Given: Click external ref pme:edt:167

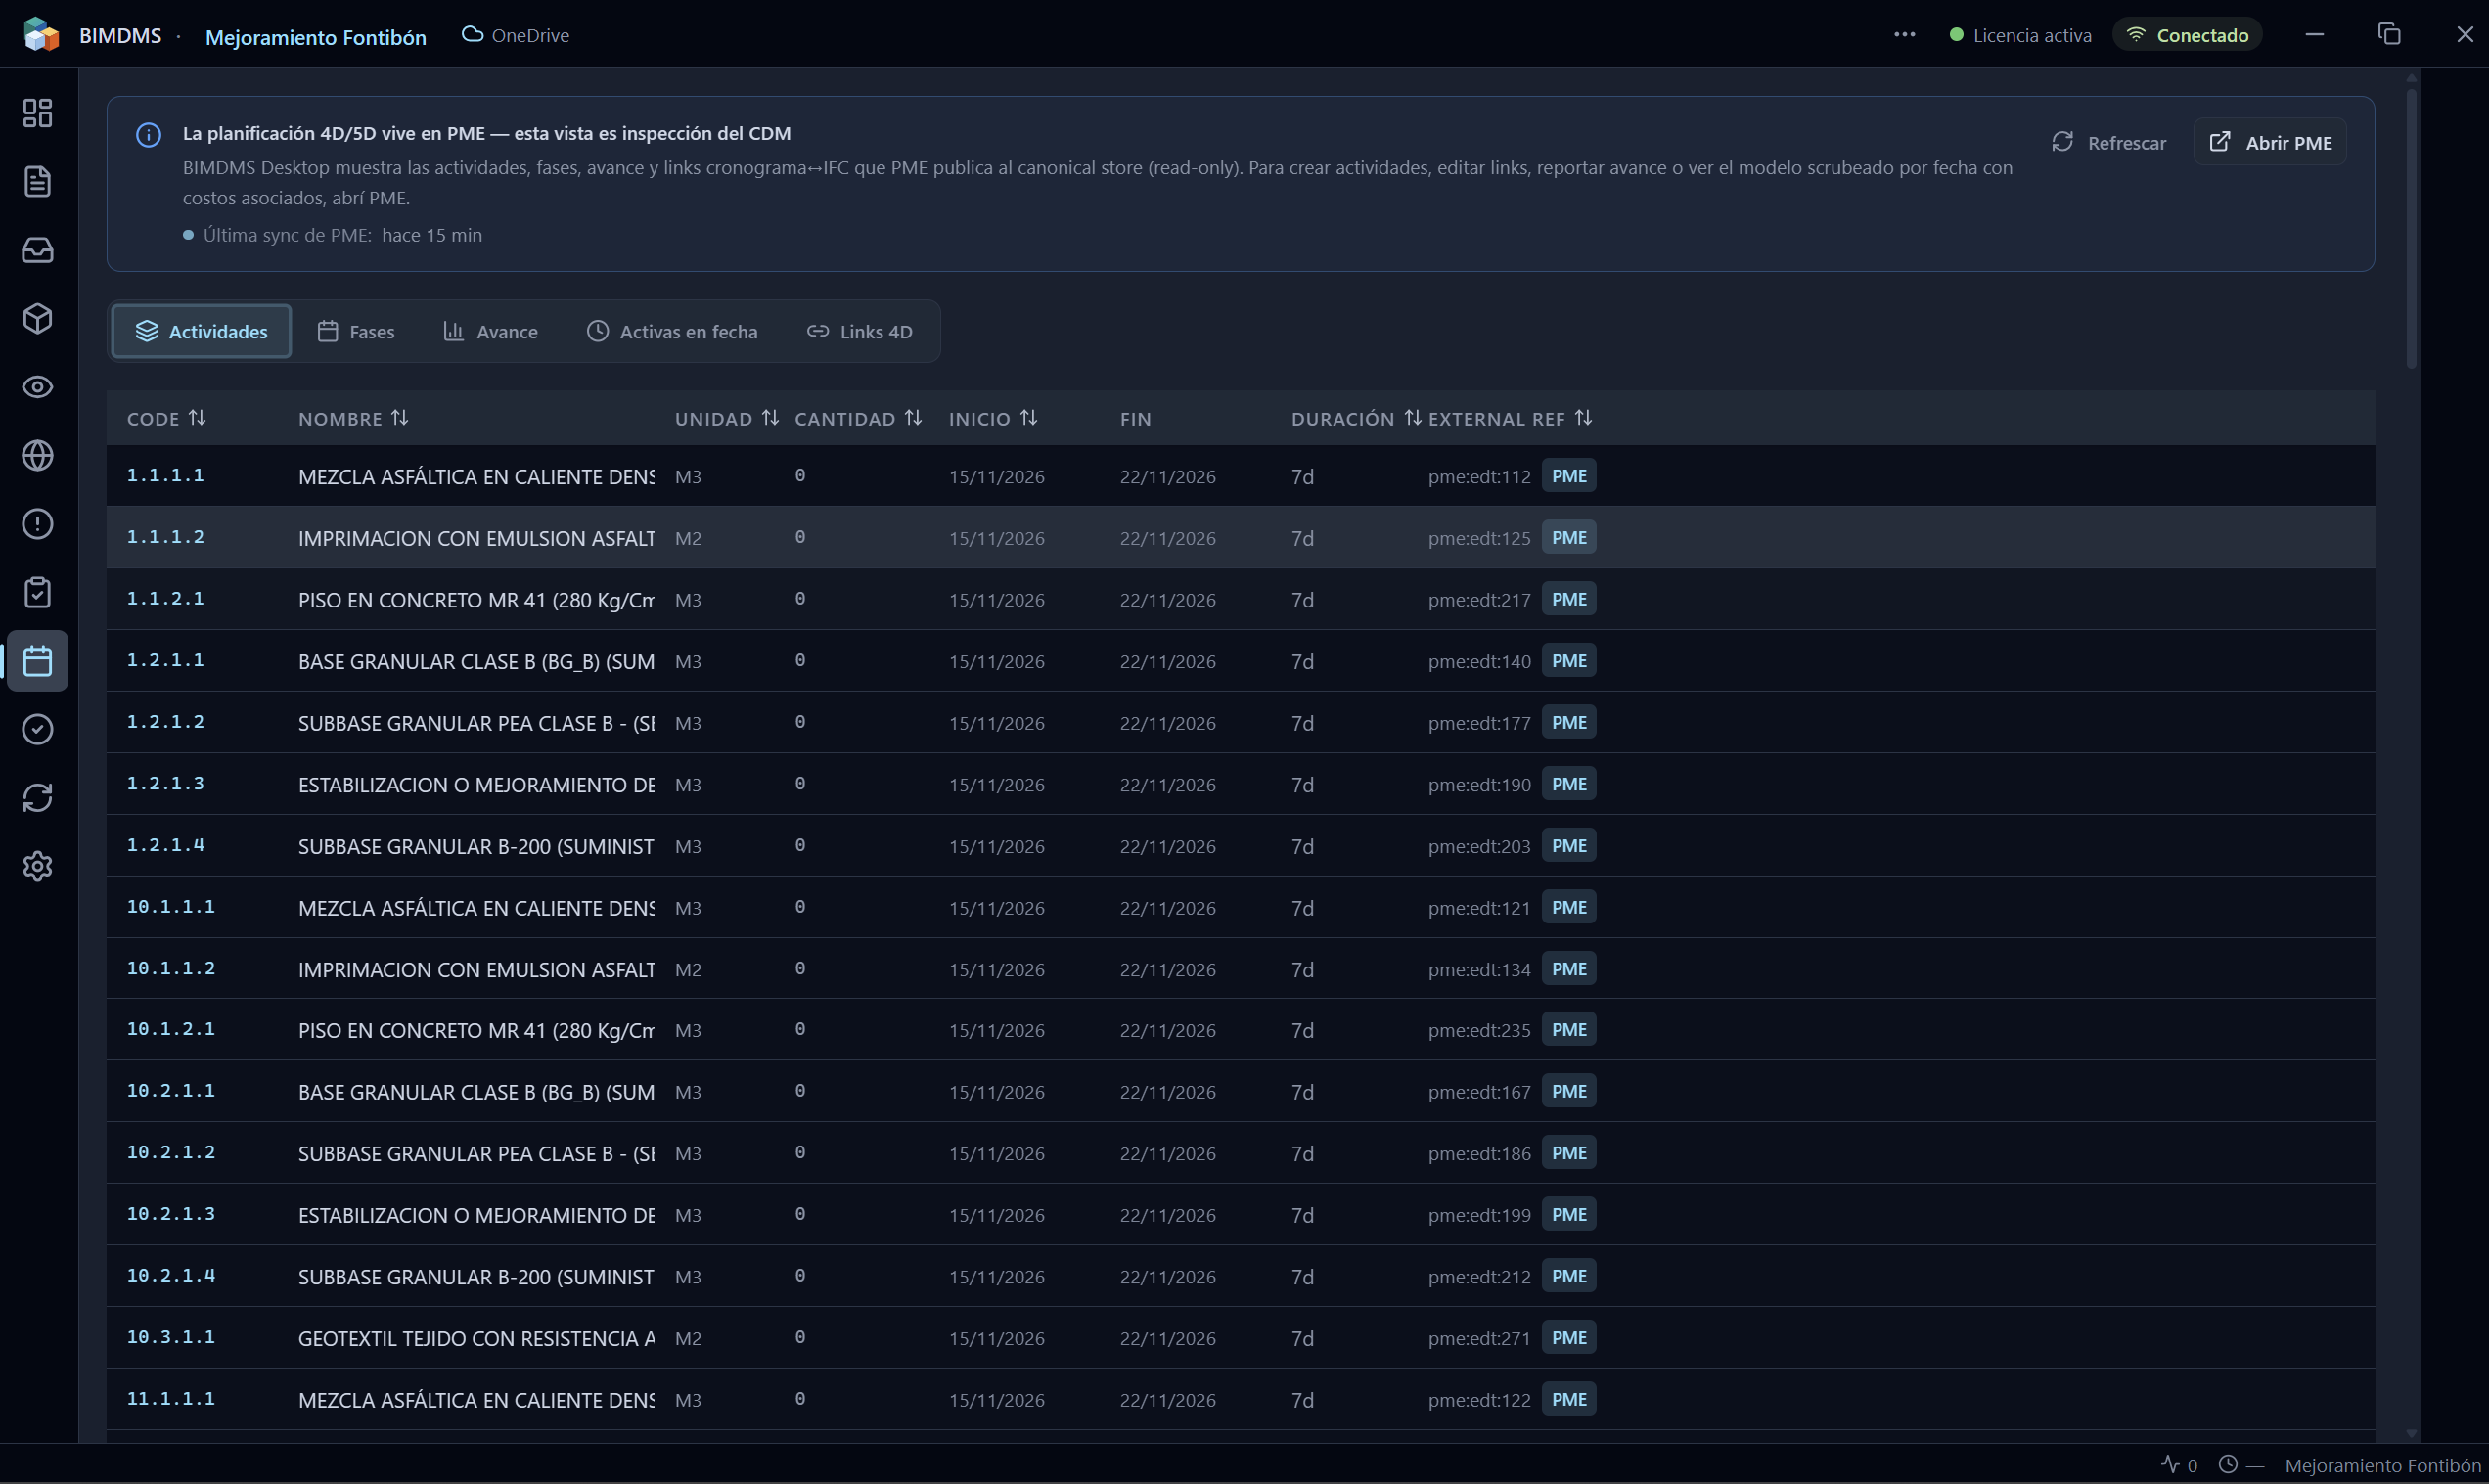Looking at the screenshot, I should (1479, 1092).
